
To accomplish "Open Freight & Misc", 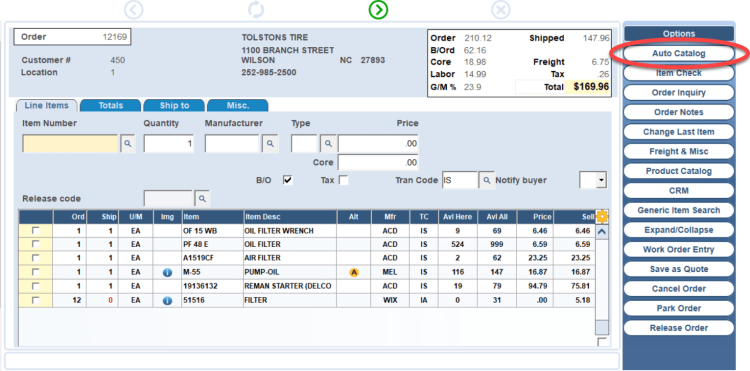I will pos(678,152).
